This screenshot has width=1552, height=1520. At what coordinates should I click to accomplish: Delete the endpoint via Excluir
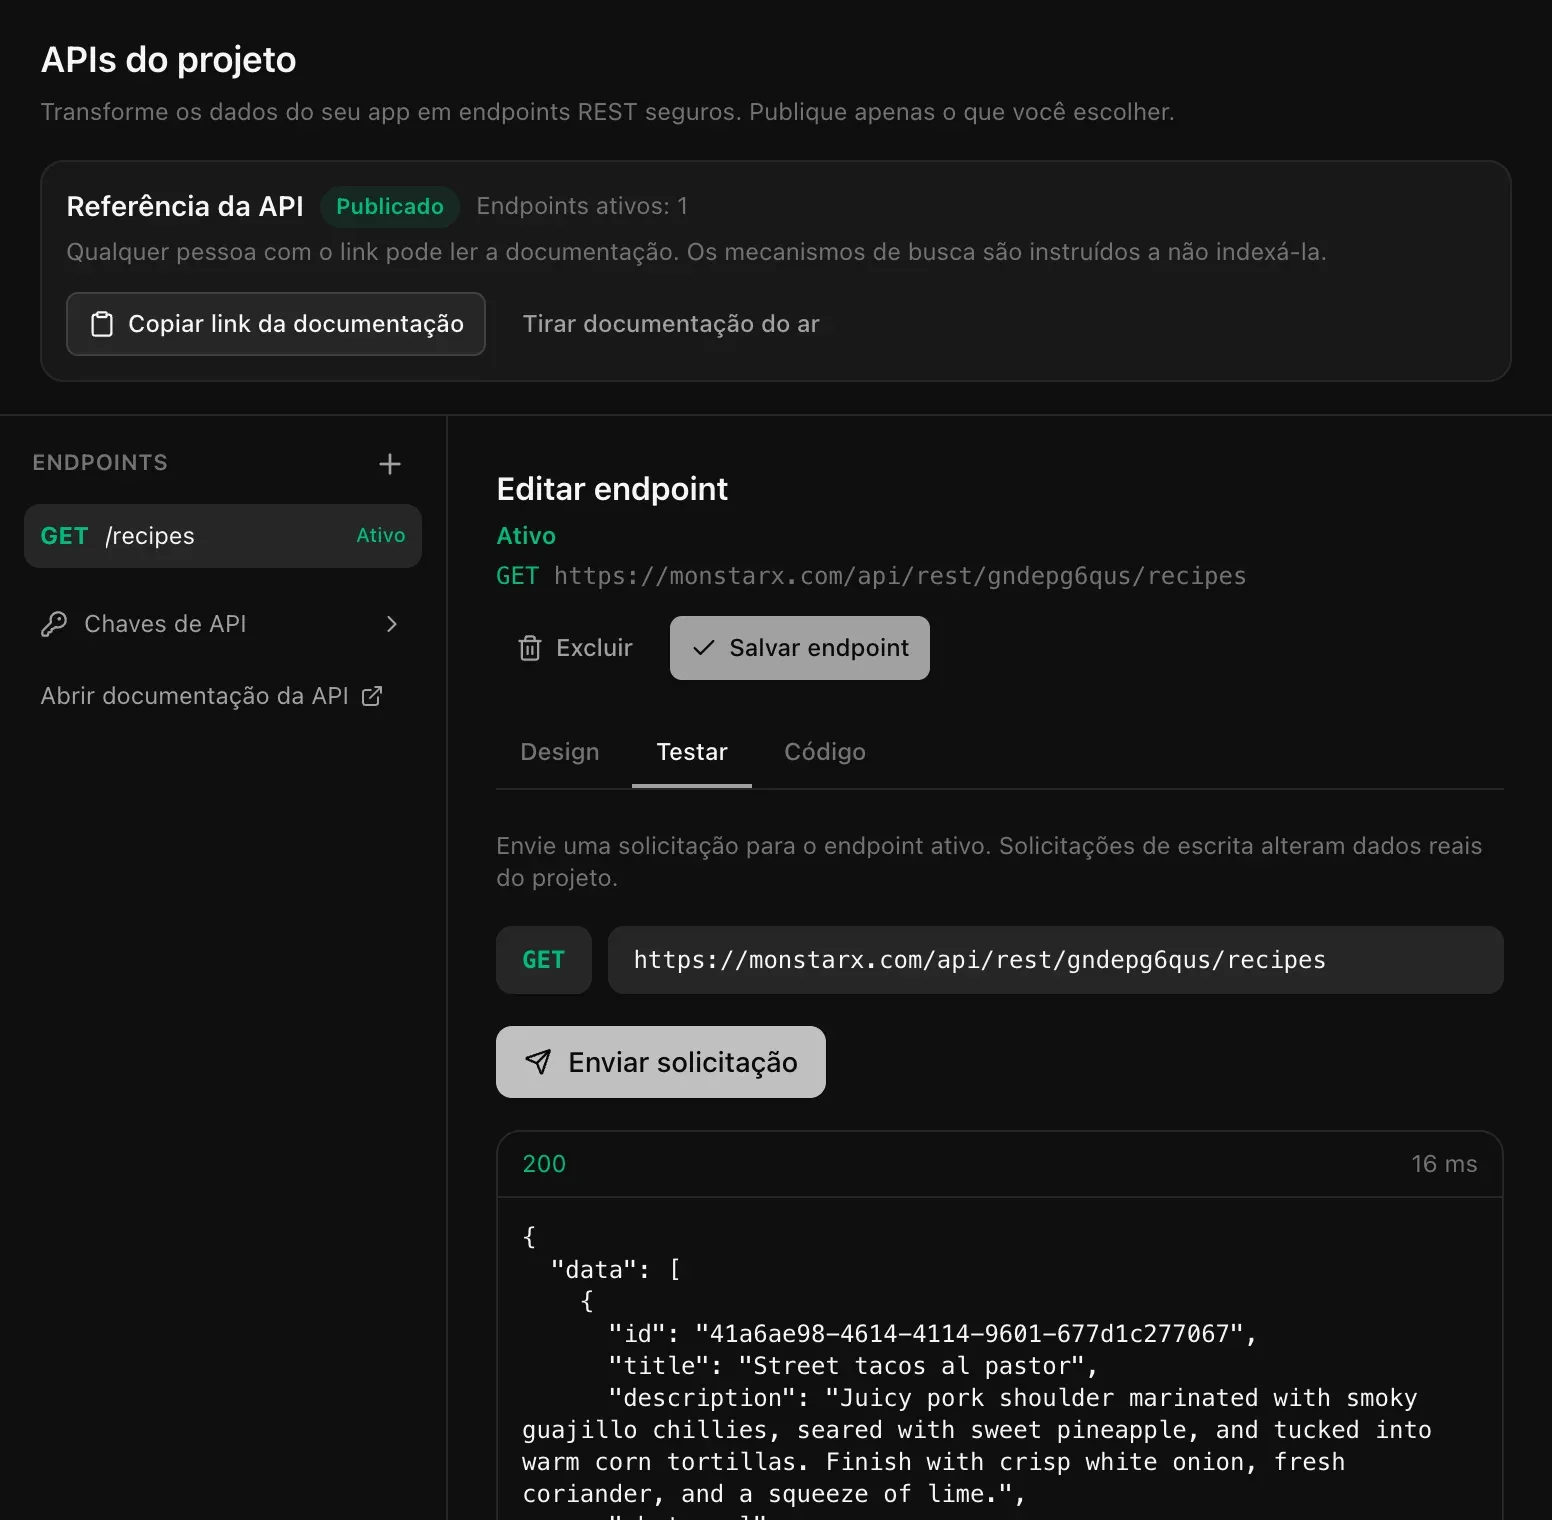click(576, 648)
